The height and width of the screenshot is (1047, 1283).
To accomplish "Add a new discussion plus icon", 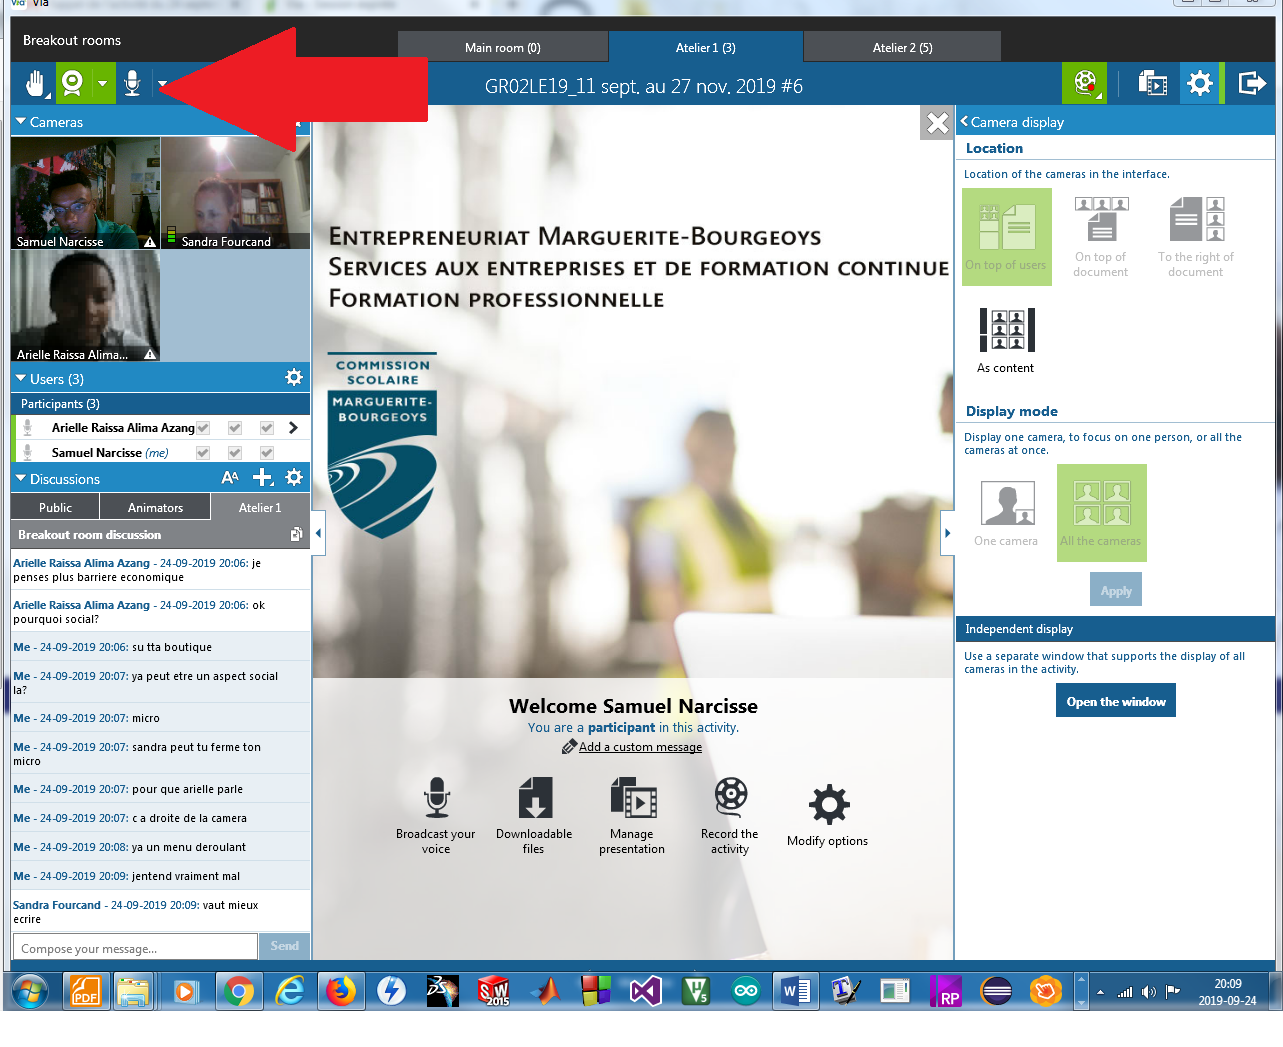I will point(263,478).
